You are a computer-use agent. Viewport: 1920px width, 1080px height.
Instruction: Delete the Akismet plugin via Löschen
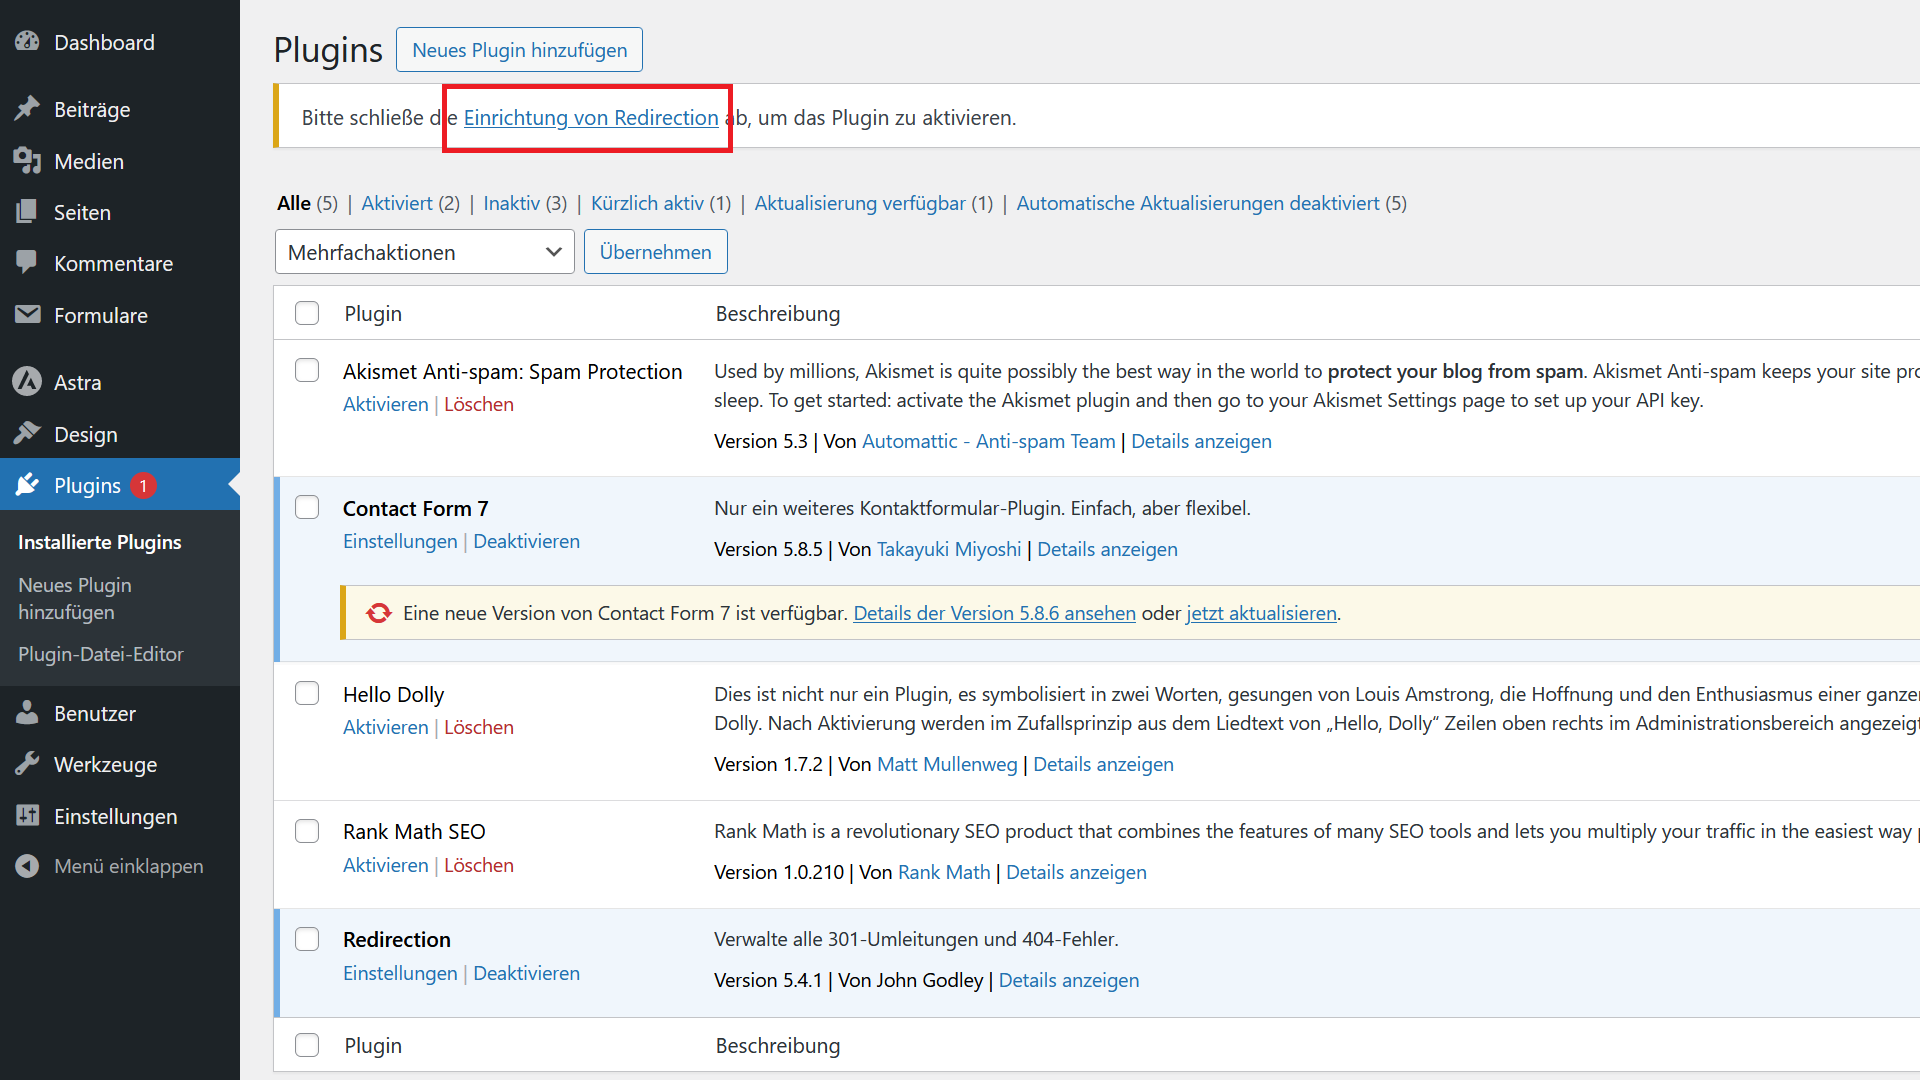coord(479,404)
